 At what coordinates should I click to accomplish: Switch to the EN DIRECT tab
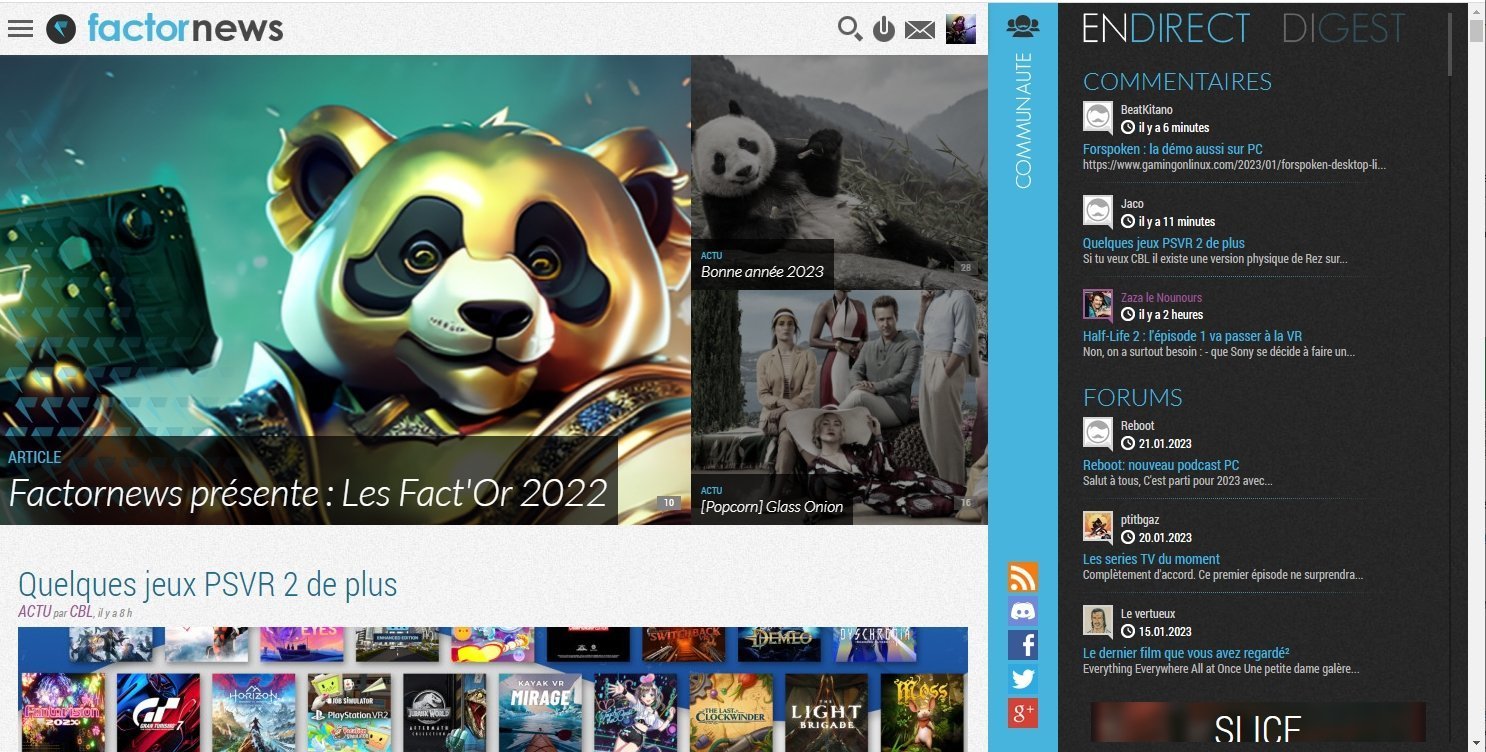click(x=1166, y=29)
